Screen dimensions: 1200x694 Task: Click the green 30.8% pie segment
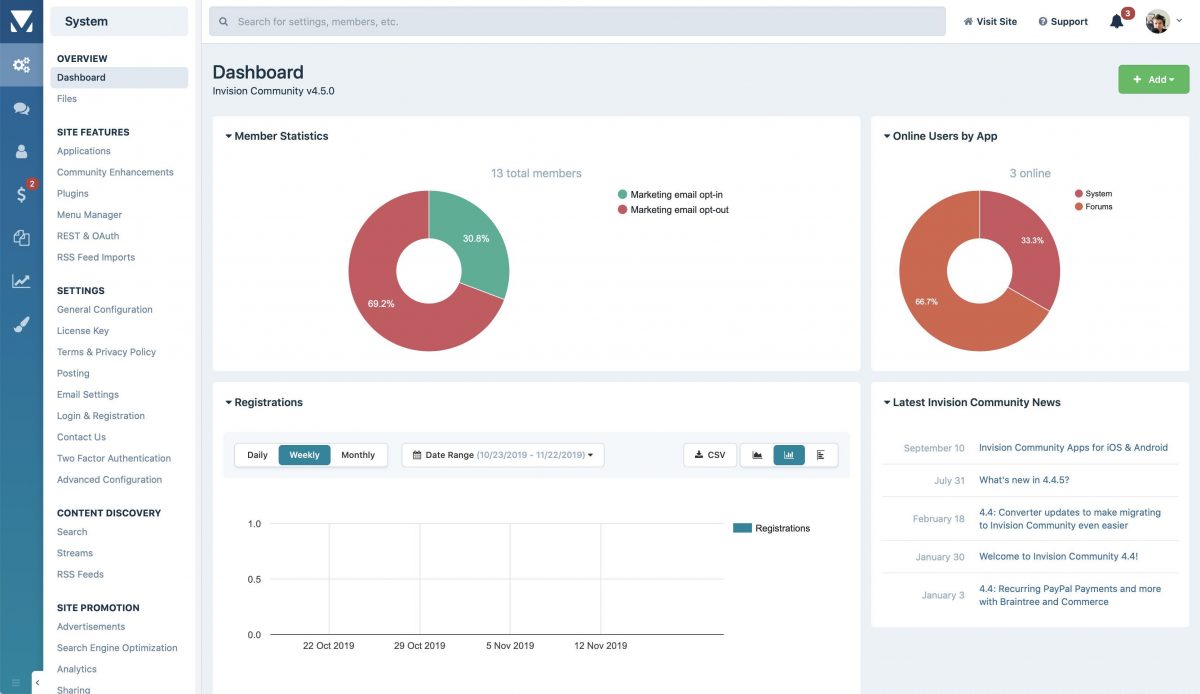tap(476, 239)
